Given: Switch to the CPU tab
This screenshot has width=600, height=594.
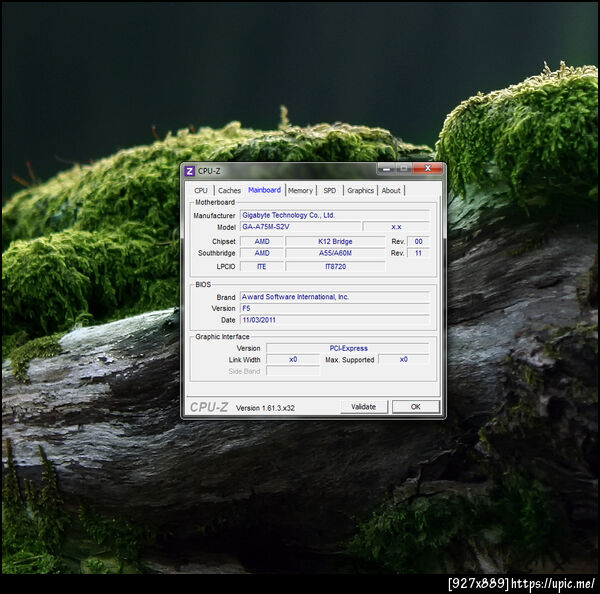Looking at the screenshot, I should pos(201,190).
